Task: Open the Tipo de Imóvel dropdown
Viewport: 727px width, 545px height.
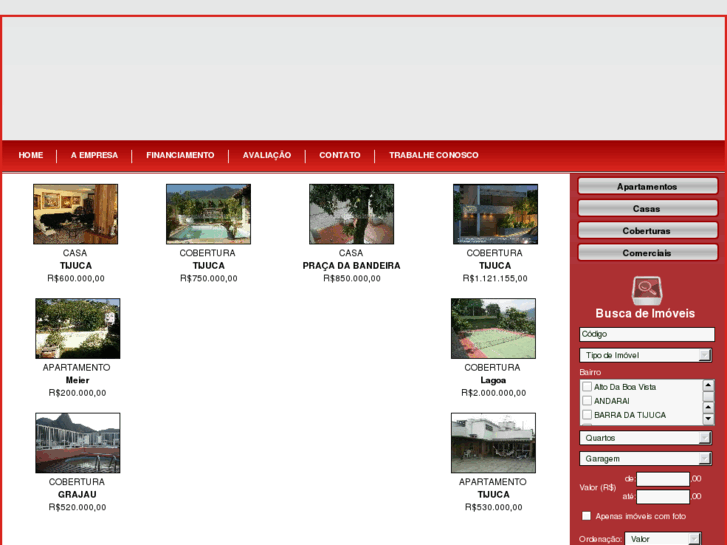Action: 645,355
